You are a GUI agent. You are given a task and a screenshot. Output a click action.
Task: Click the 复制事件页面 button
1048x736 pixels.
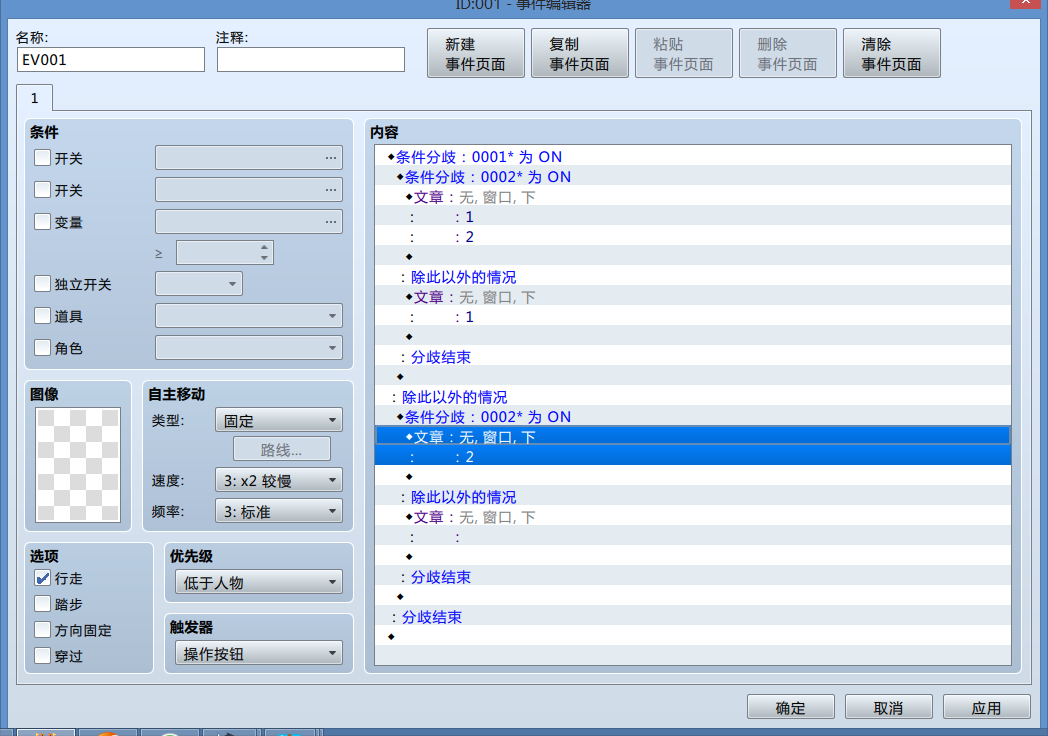click(579, 53)
